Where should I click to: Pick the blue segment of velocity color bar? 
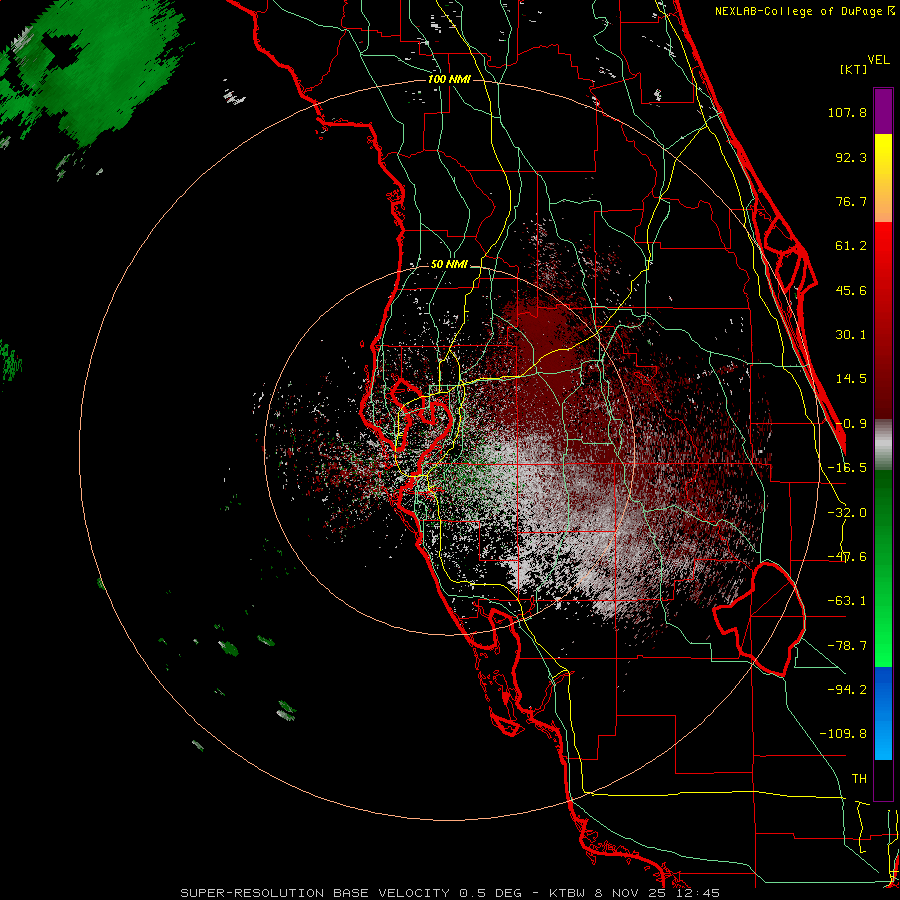click(883, 713)
